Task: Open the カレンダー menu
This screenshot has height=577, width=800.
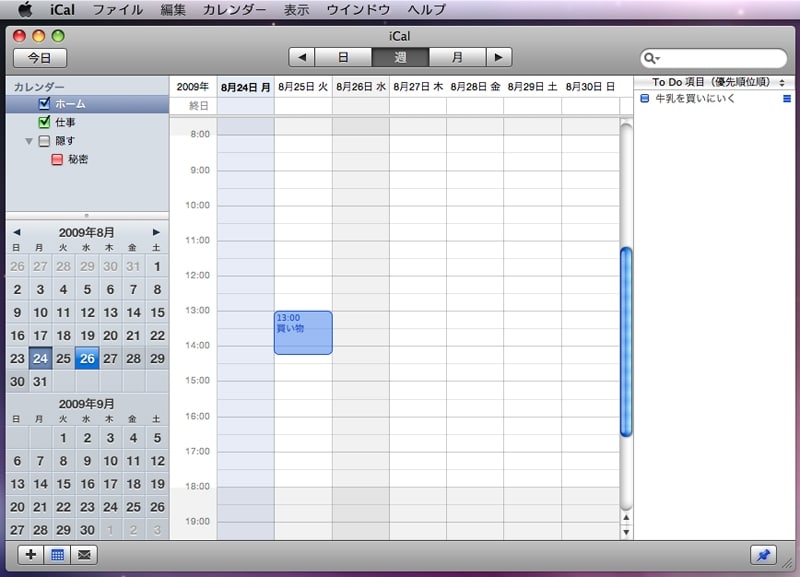Action: [234, 10]
